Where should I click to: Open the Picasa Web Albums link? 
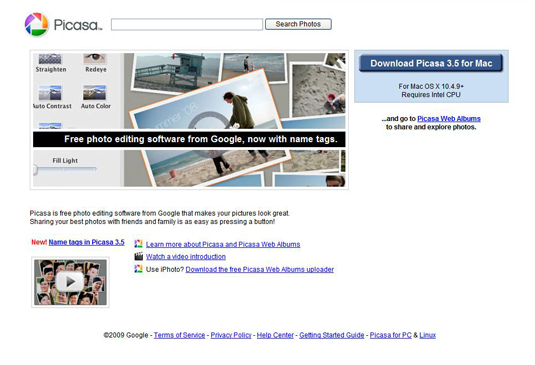point(449,119)
